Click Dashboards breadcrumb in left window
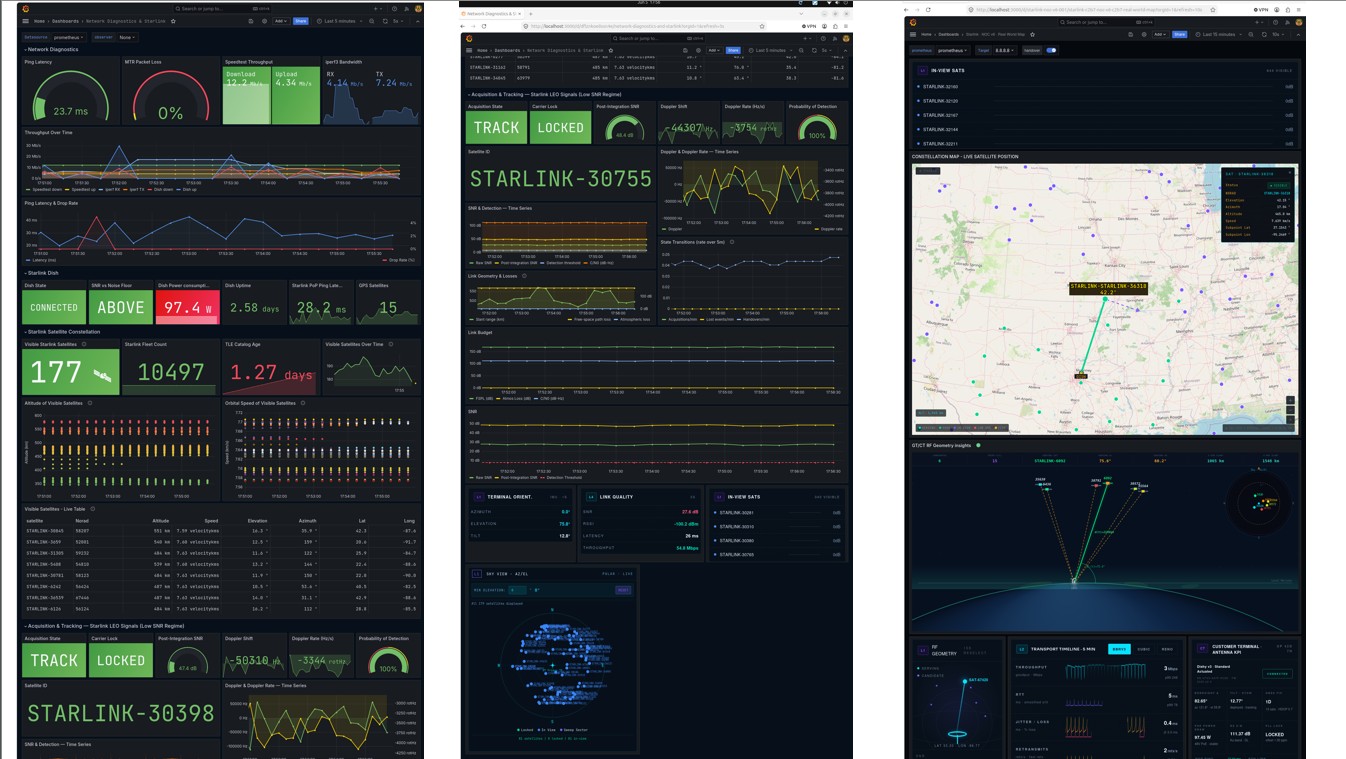 click(66, 21)
